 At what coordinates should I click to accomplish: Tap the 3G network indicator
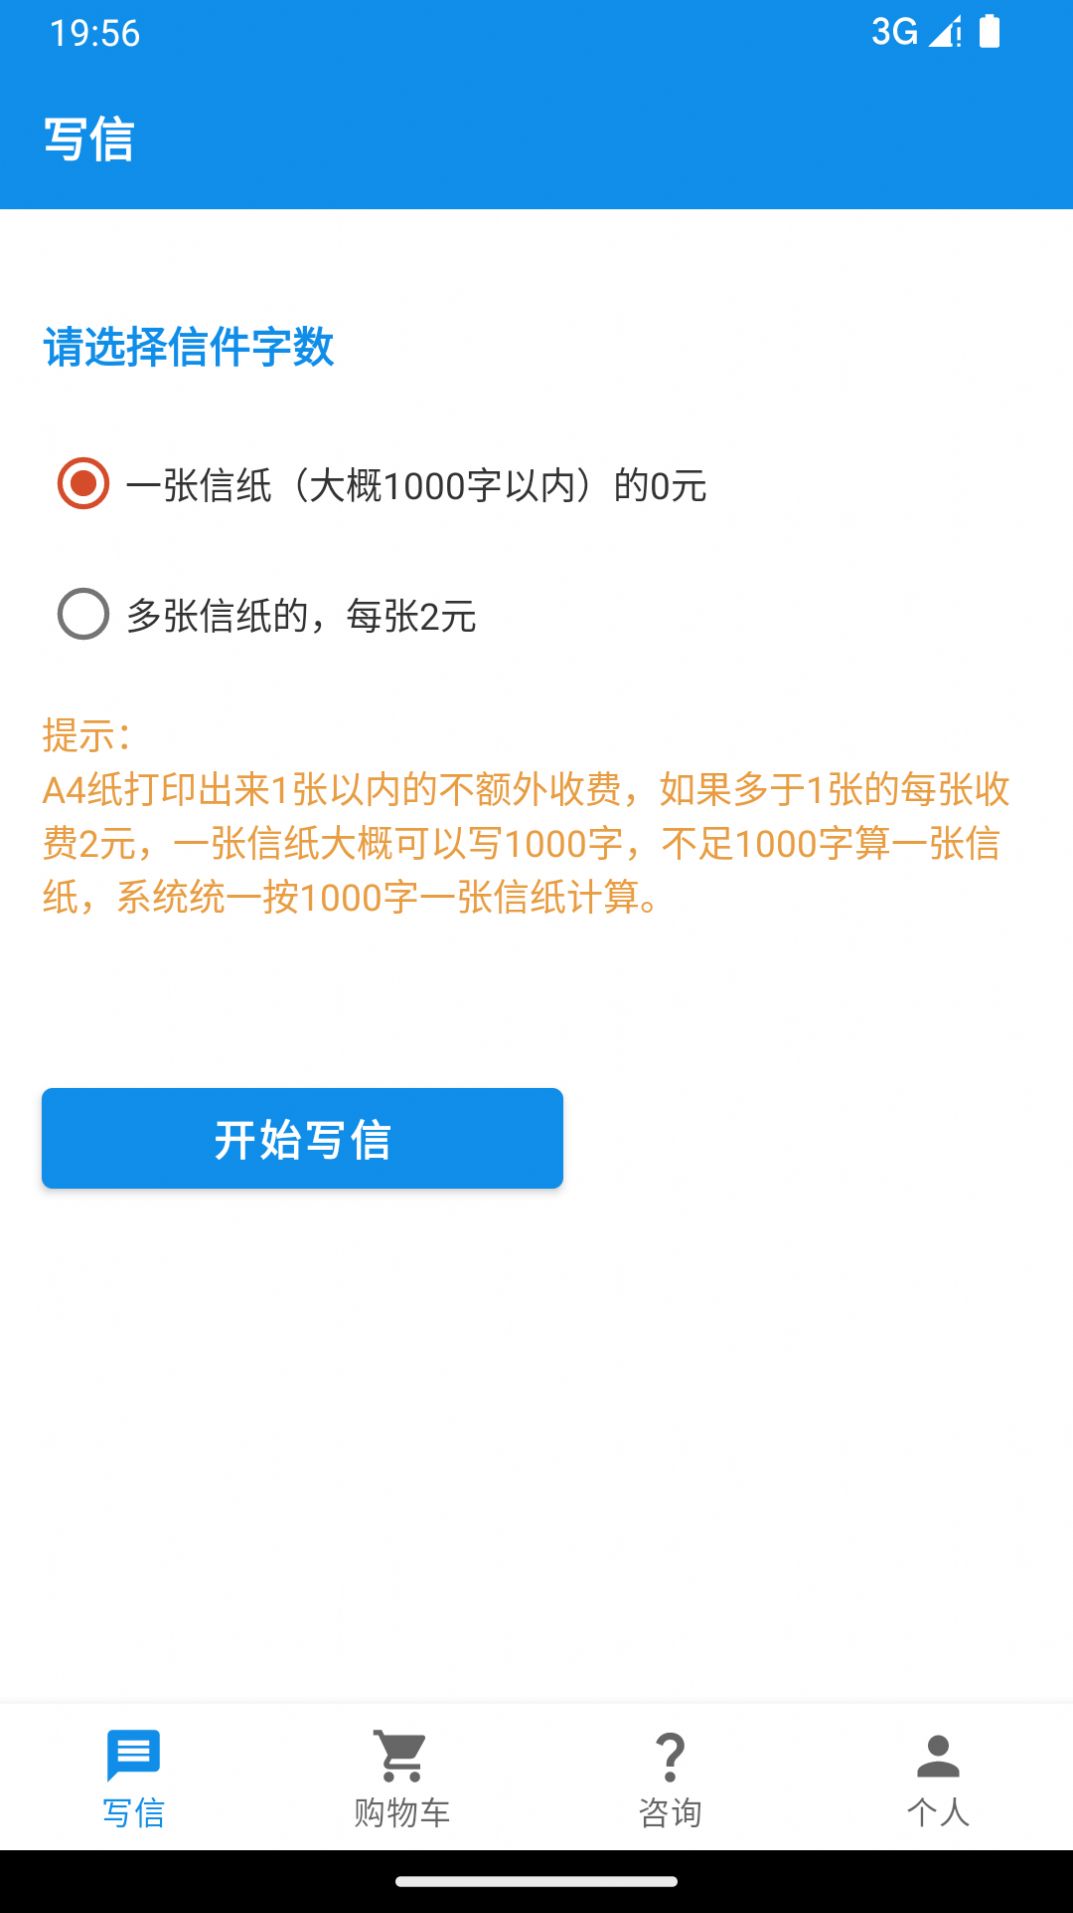click(894, 32)
